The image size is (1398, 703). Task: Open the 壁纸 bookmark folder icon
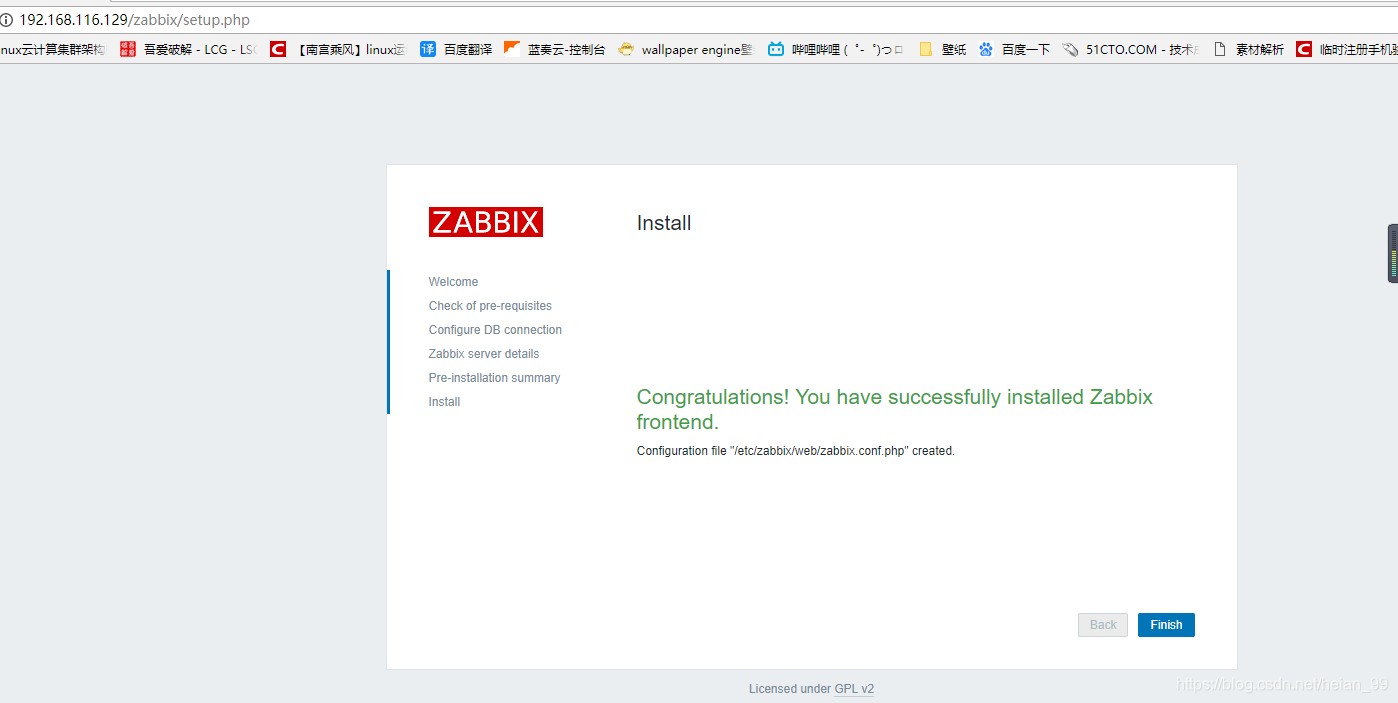(x=926, y=49)
